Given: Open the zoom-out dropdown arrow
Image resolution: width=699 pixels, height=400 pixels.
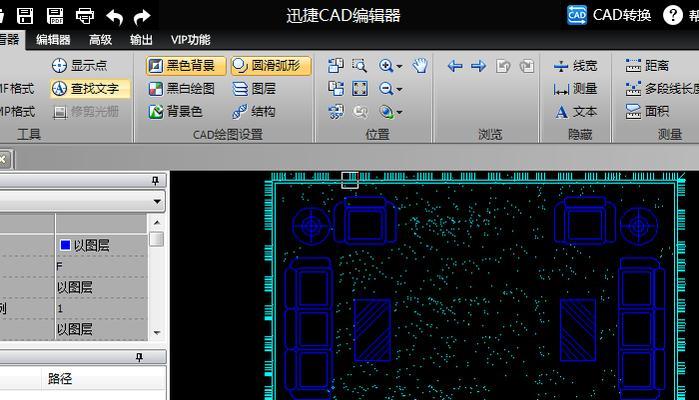Looking at the screenshot, I should coord(399,89).
